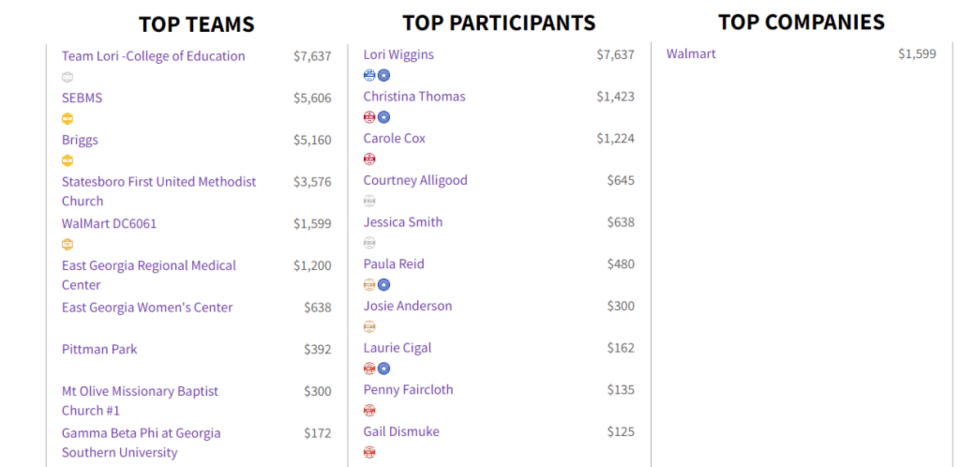The image size is (960, 467).
Task: Click the gray badge under Courtney Alligood
Action: pos(369,201)
